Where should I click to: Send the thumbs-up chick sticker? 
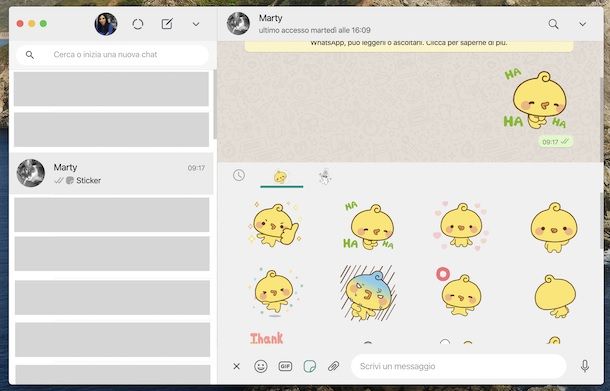pos(274,226)
